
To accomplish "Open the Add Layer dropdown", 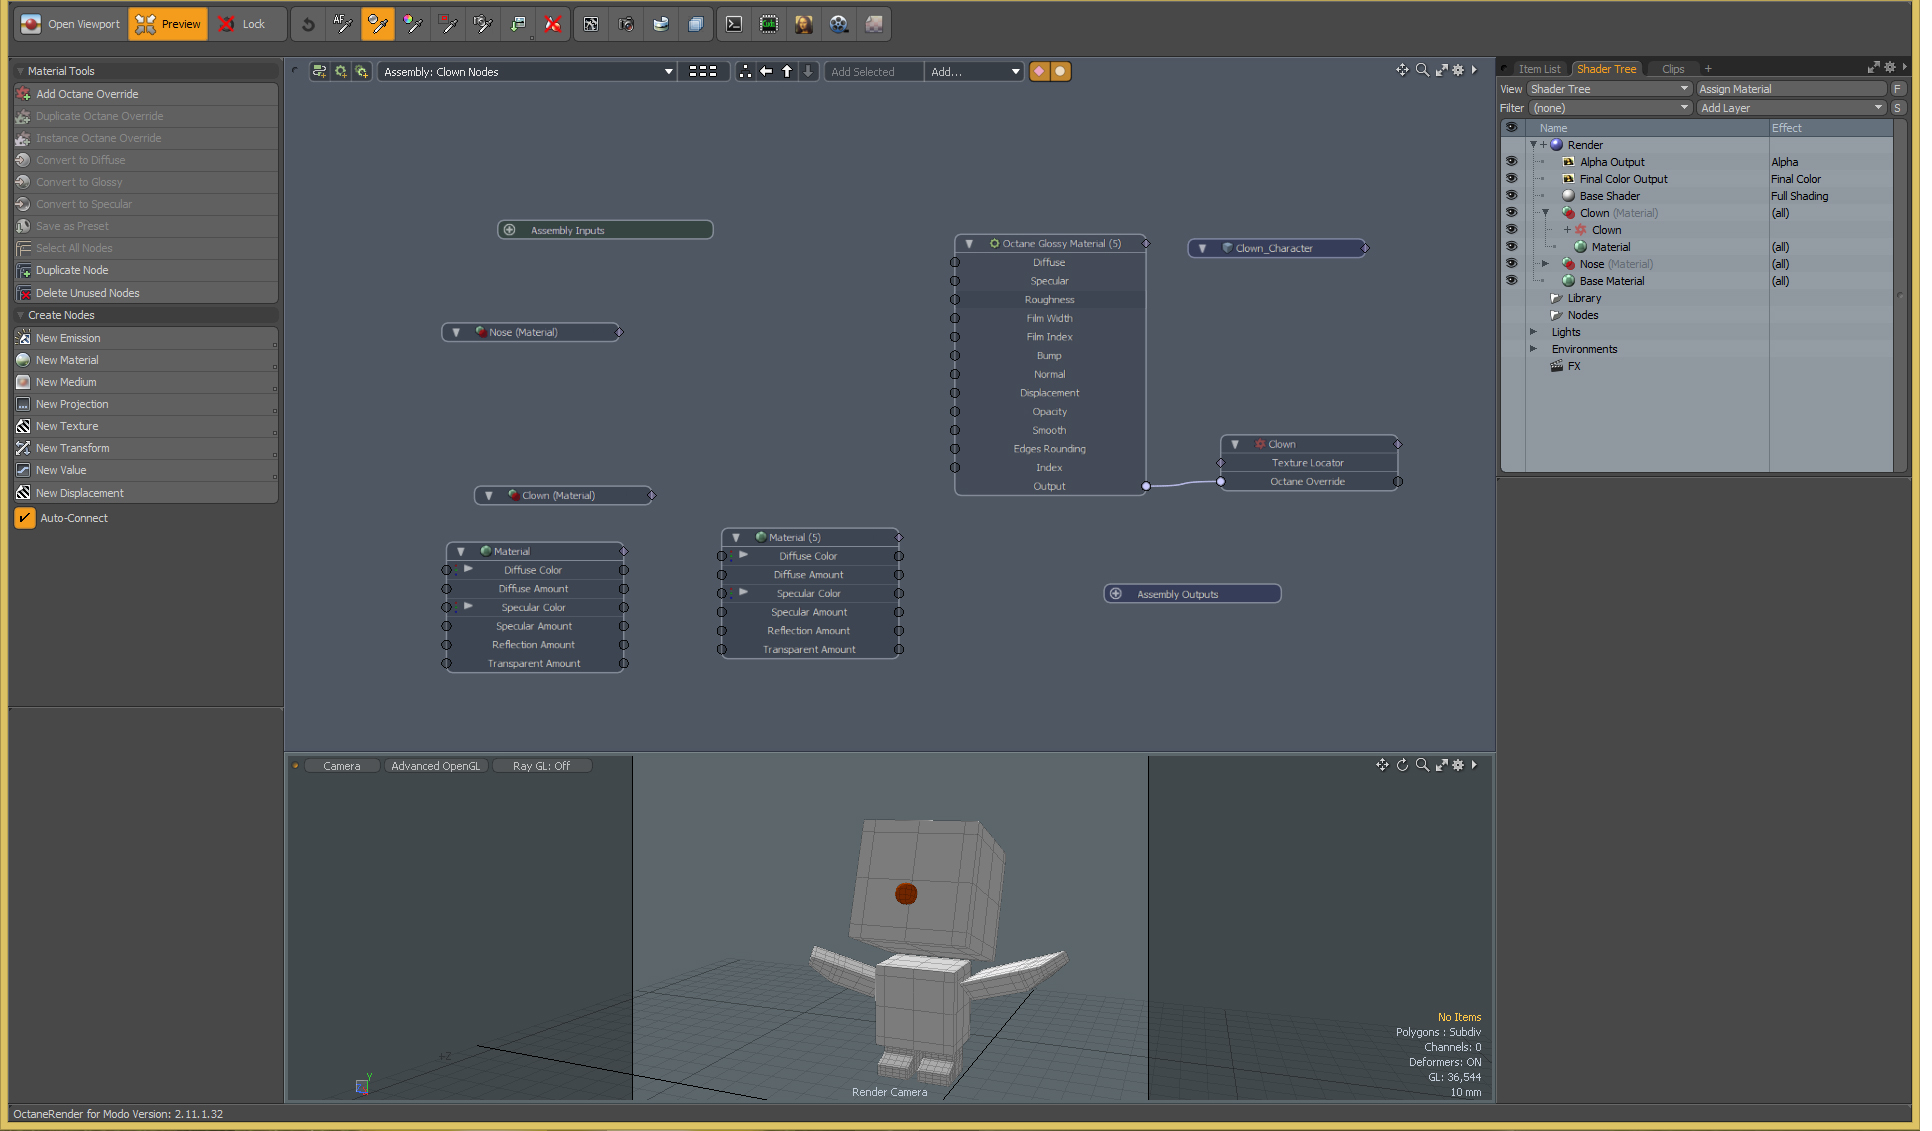I will [x=1790, y=108].
